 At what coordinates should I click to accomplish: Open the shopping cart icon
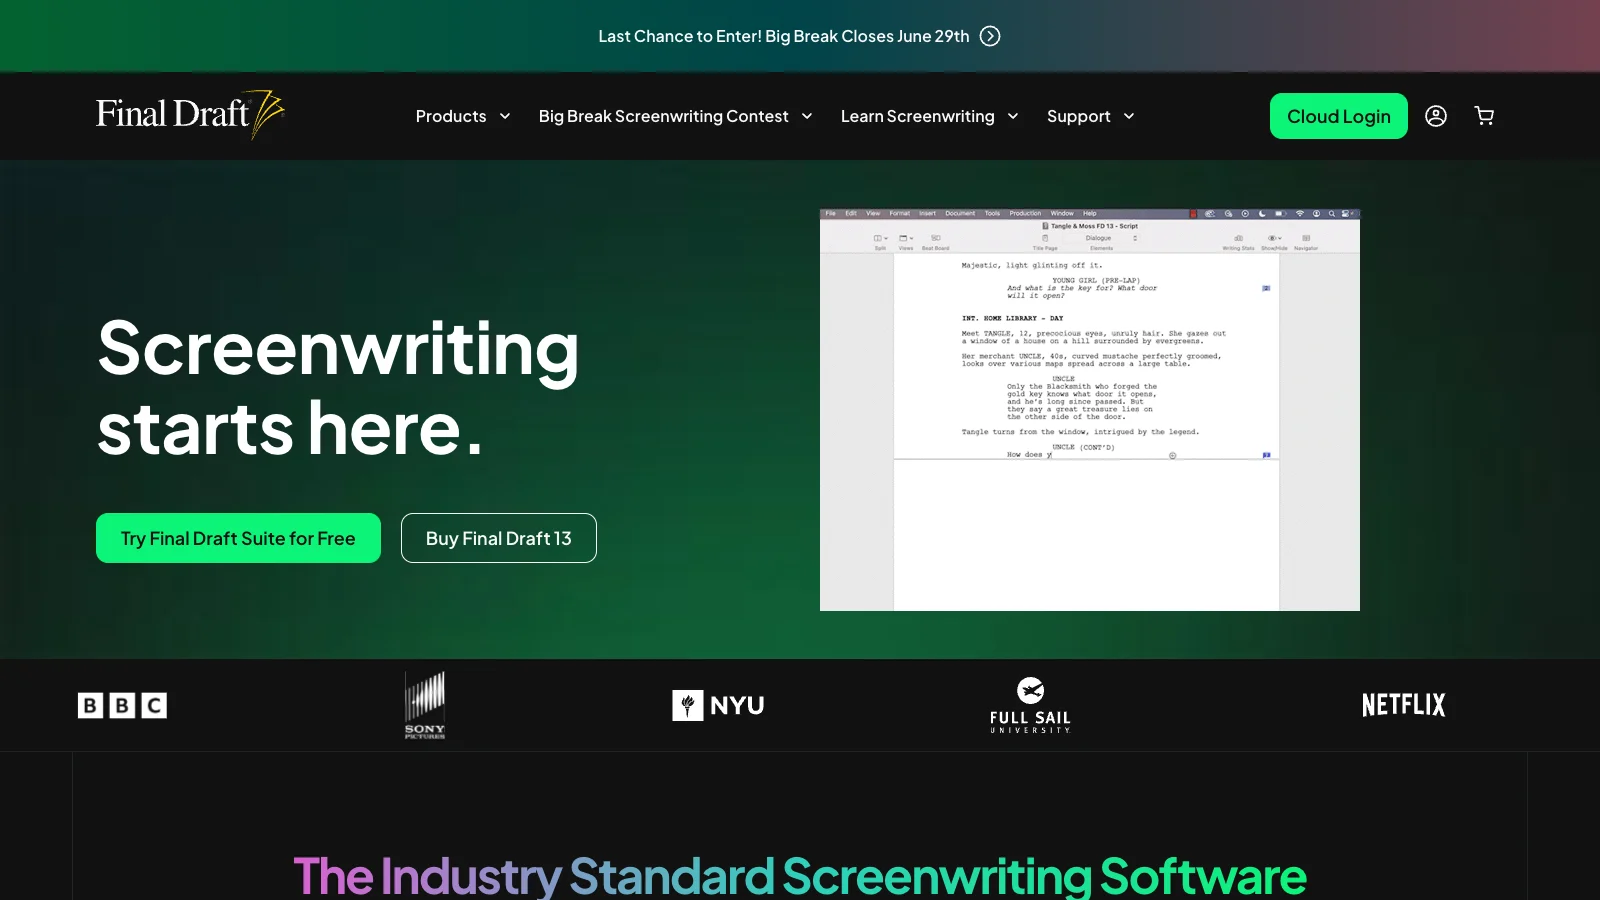[x=1484, y=116]
